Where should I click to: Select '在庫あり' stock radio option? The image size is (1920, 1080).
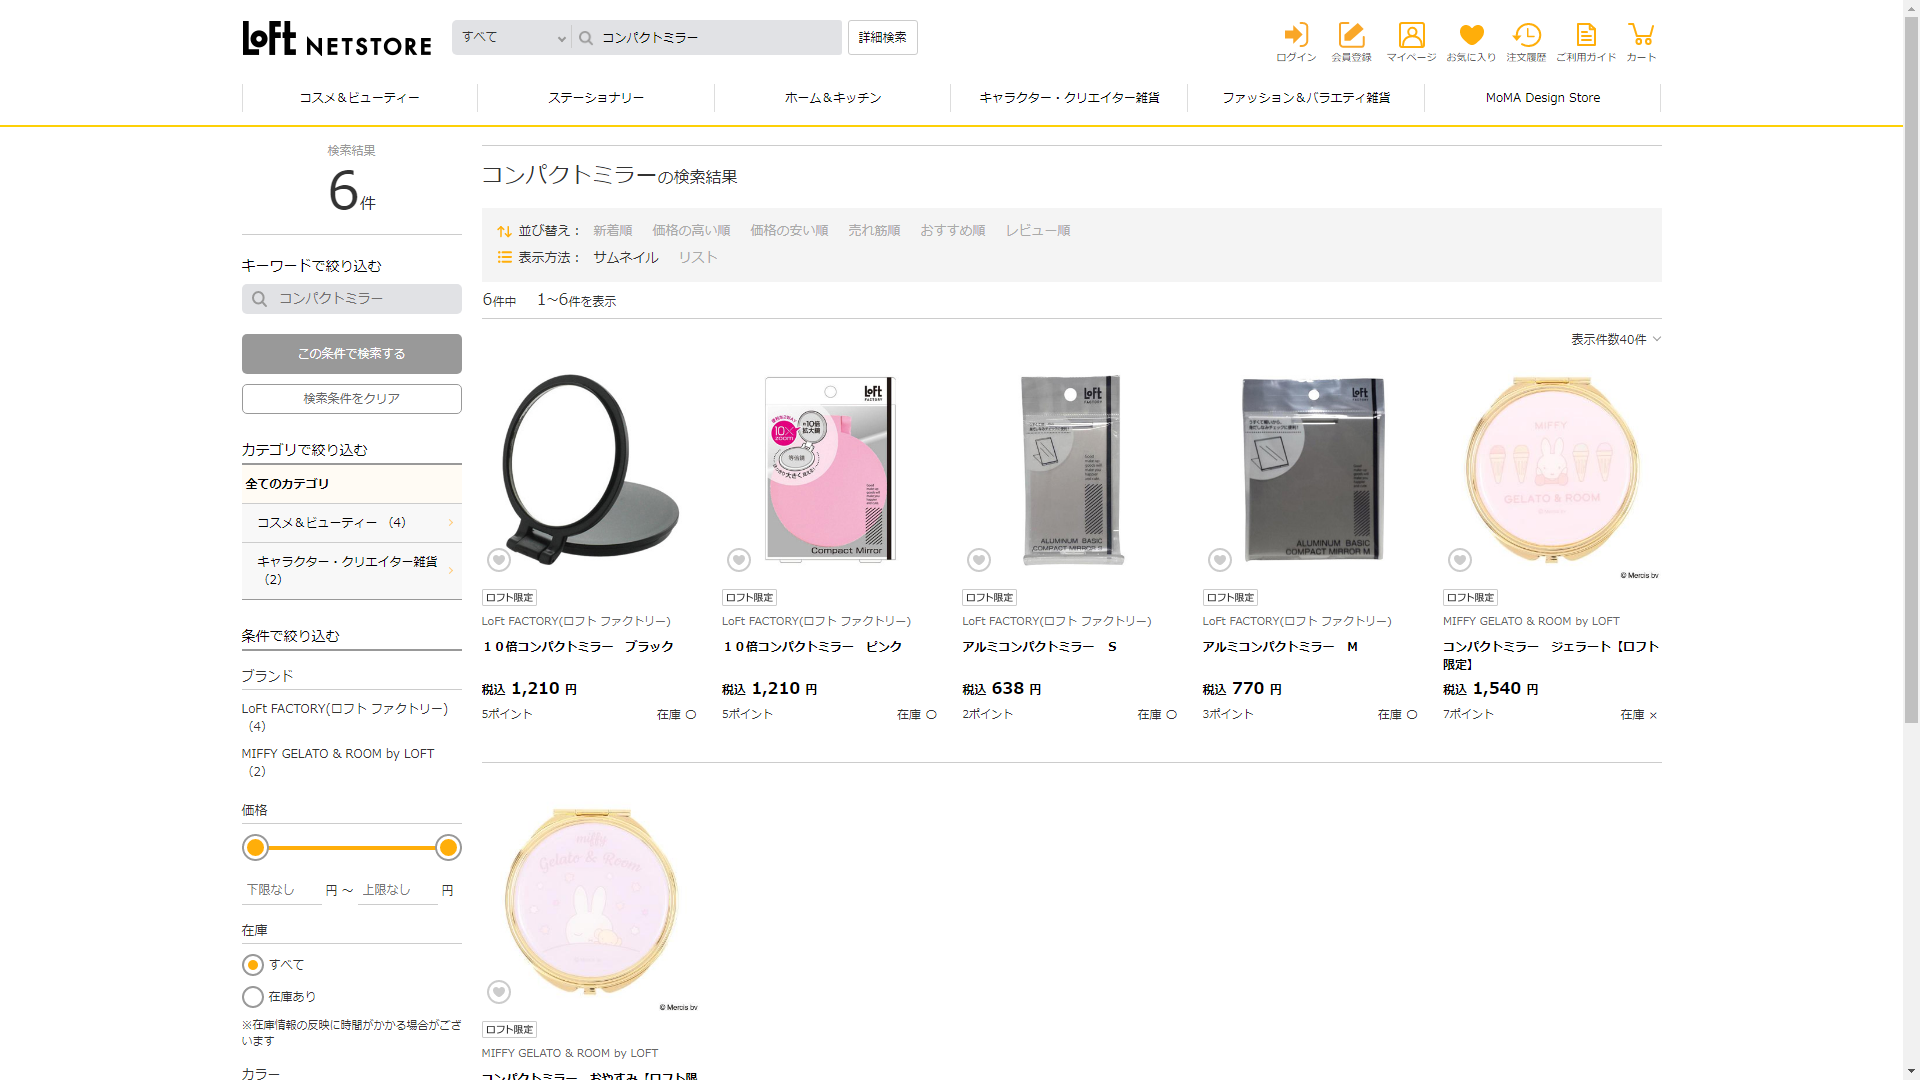tap(253, 997)
